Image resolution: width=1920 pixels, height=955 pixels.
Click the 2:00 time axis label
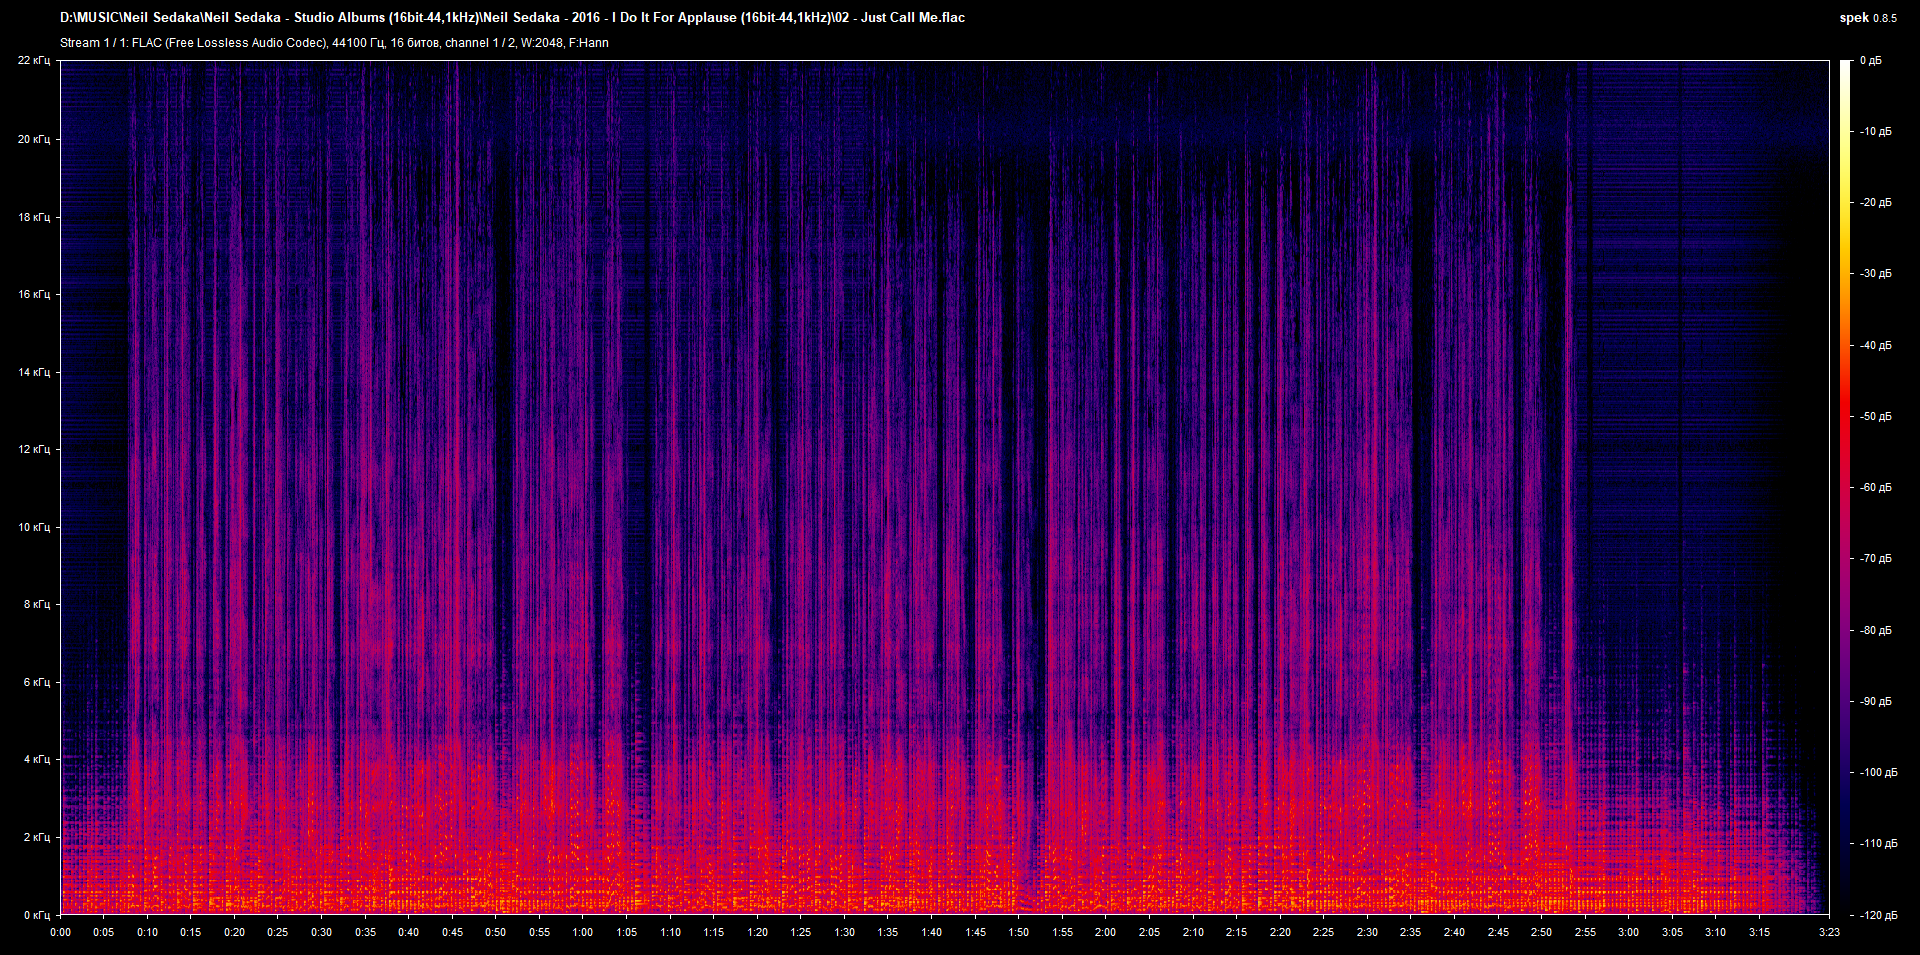(x=1106, y=932)
